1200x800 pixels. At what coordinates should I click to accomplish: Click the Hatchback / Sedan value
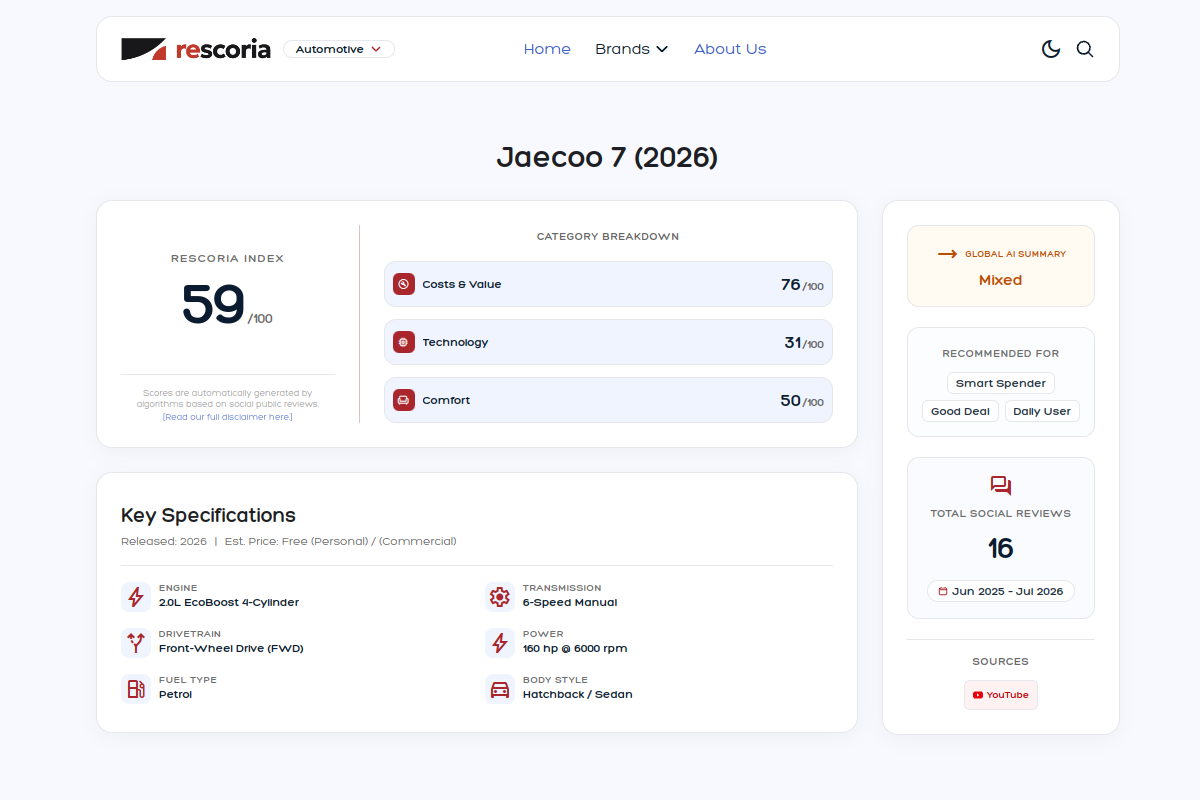coord(578,695)
